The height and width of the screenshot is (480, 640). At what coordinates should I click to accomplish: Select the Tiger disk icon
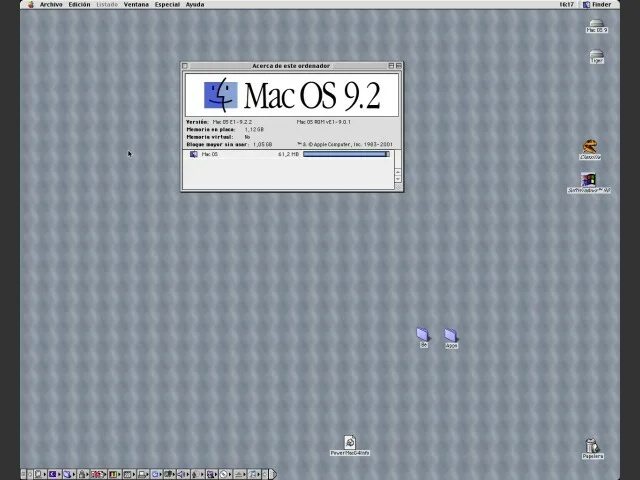596,56
